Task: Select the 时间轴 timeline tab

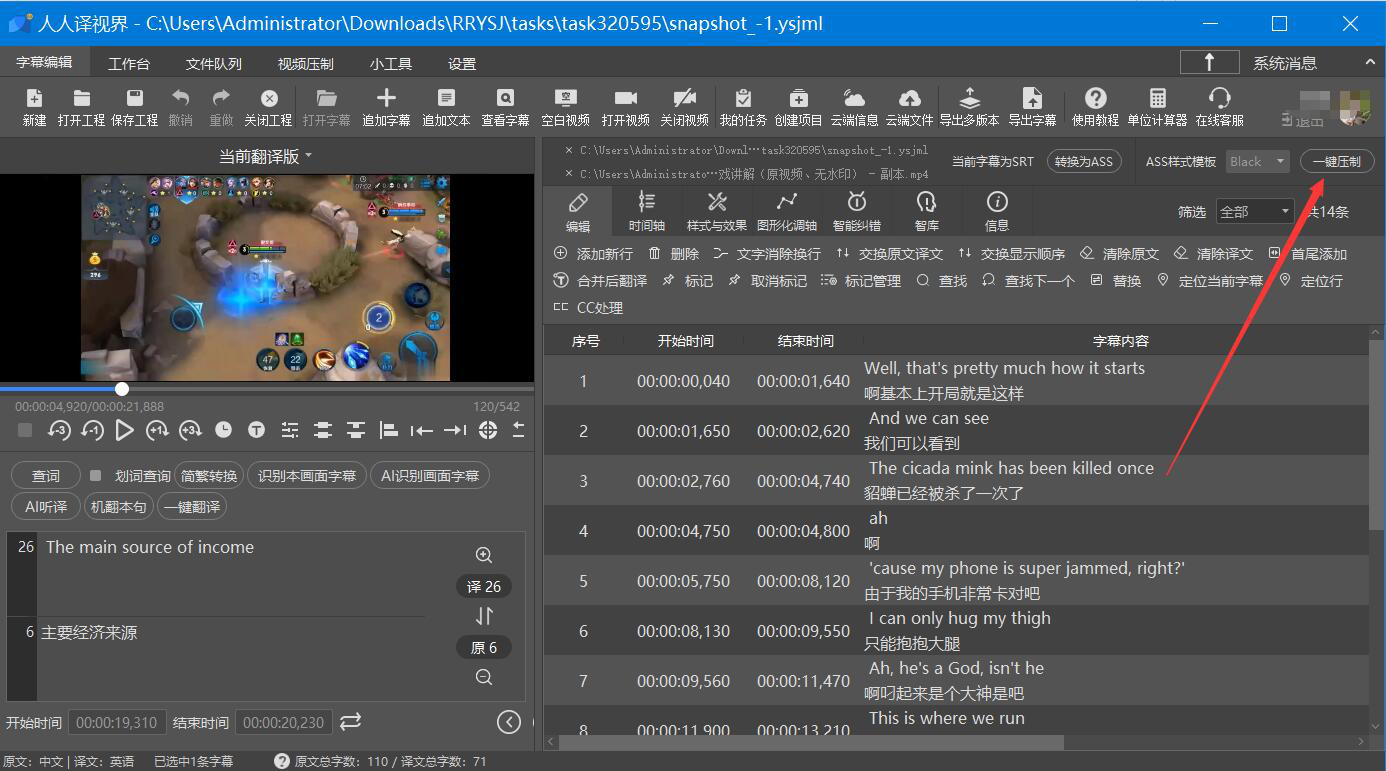Action: [x=647, y=211]
